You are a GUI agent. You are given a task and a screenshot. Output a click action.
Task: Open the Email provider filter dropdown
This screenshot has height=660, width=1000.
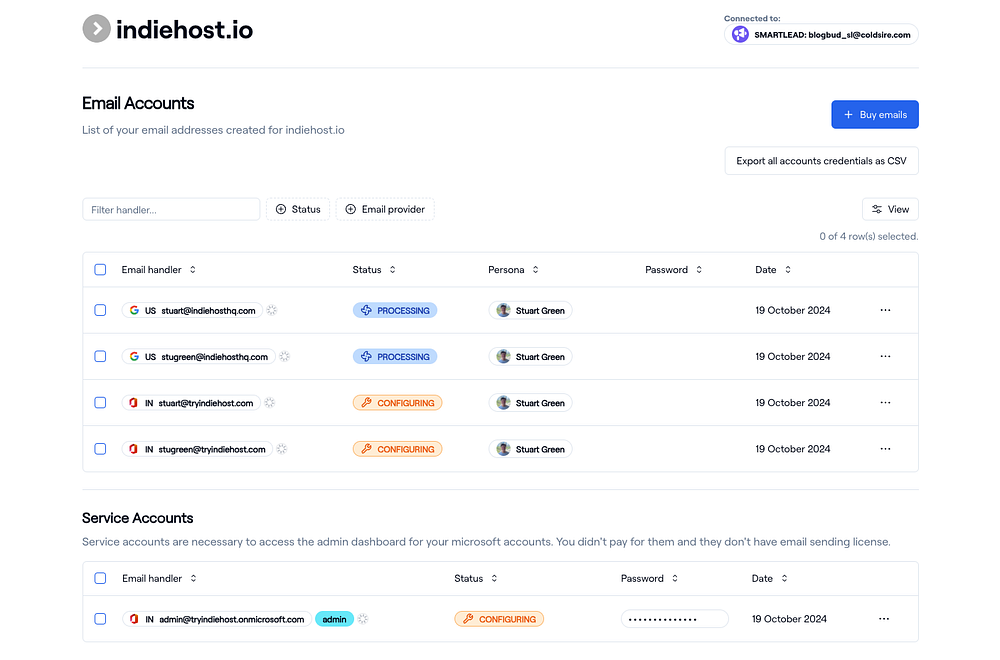tap(385, 209)
